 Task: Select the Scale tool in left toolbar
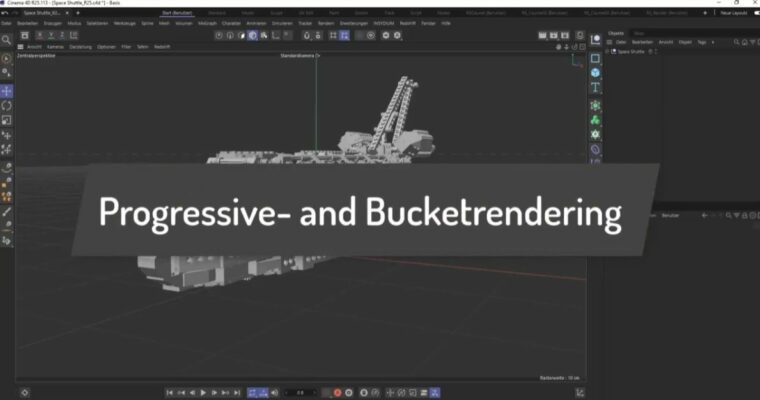tap(6, 120)
